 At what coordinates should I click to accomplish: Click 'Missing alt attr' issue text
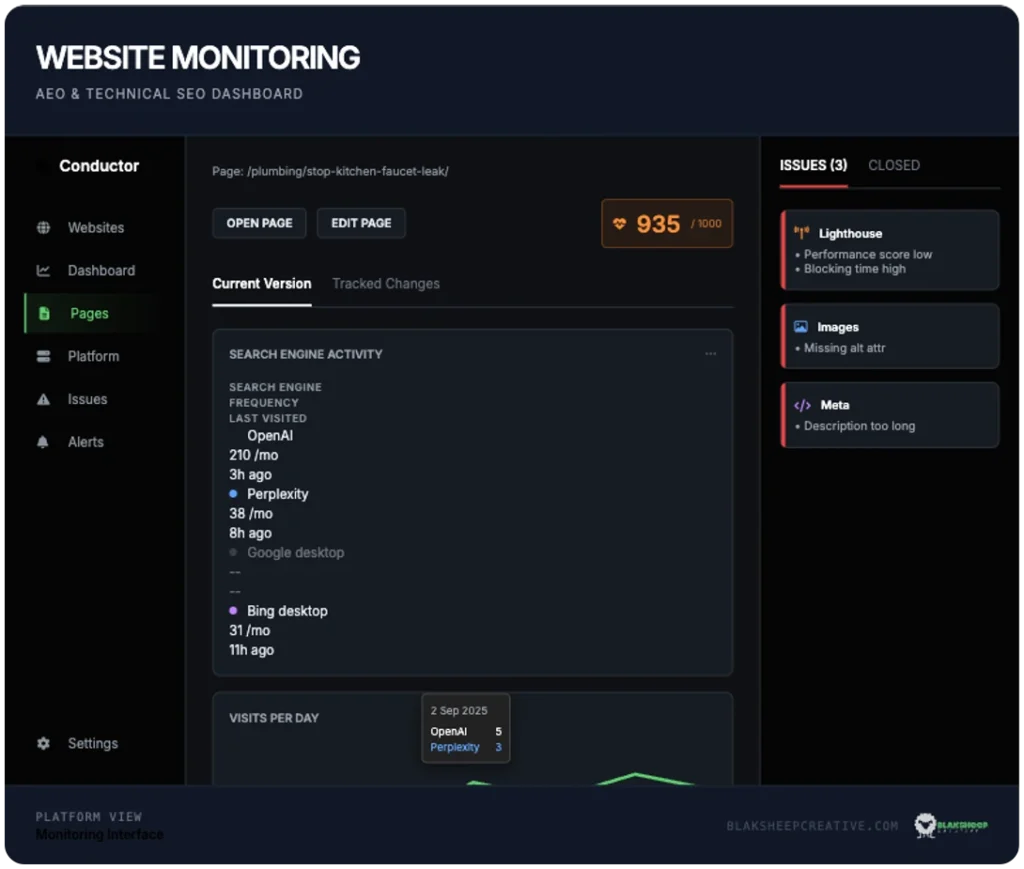click(844, 348)
